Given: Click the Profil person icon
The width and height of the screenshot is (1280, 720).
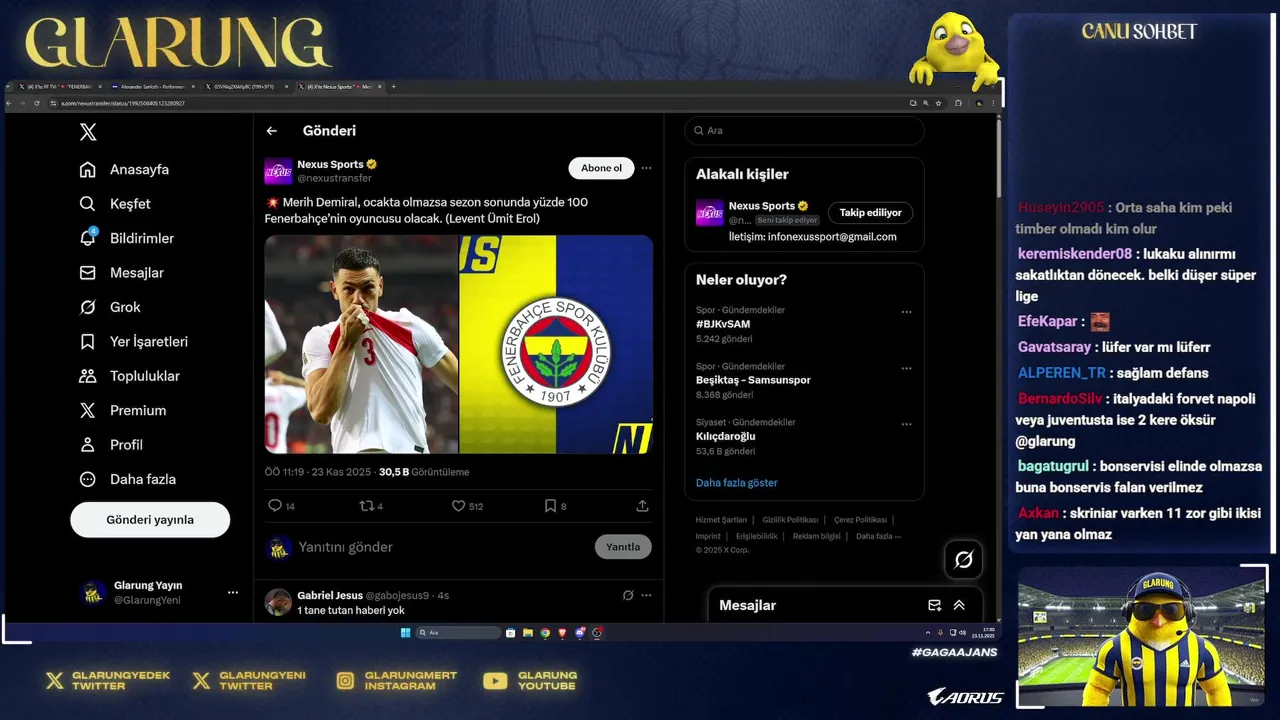Looking at the screenshot, I should (x=88, y=445).
